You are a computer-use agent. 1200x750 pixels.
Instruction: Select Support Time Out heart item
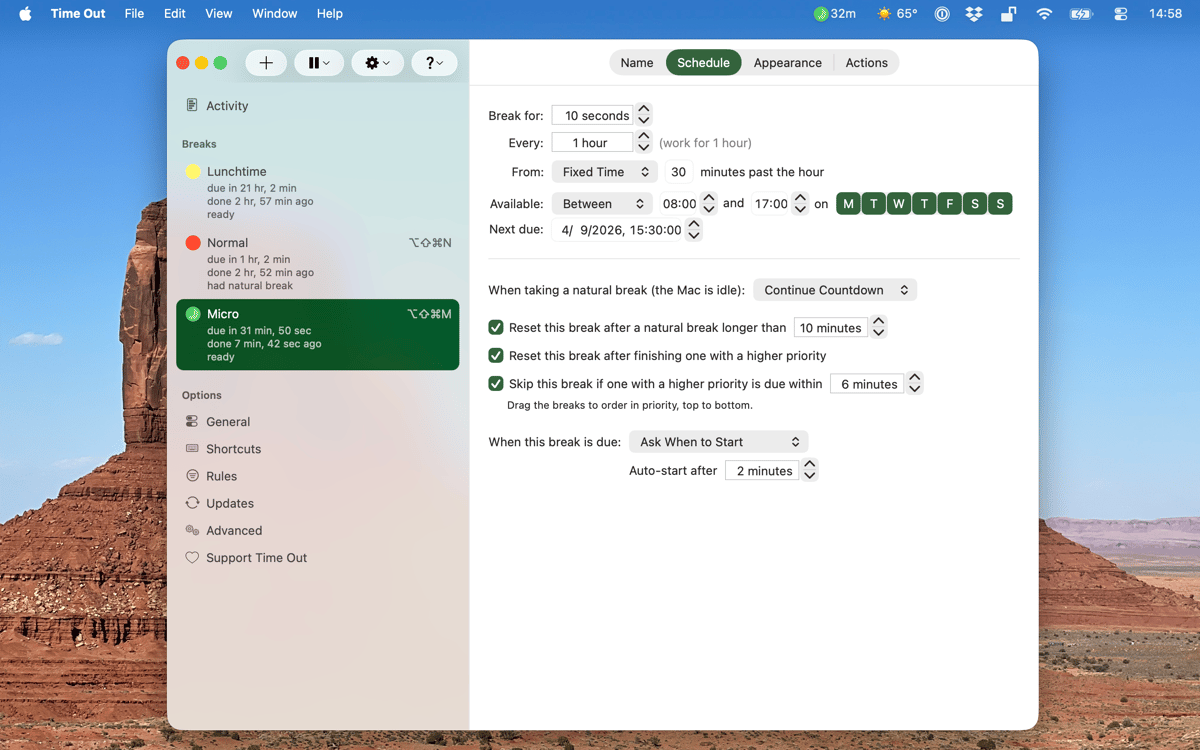point(256,558)
